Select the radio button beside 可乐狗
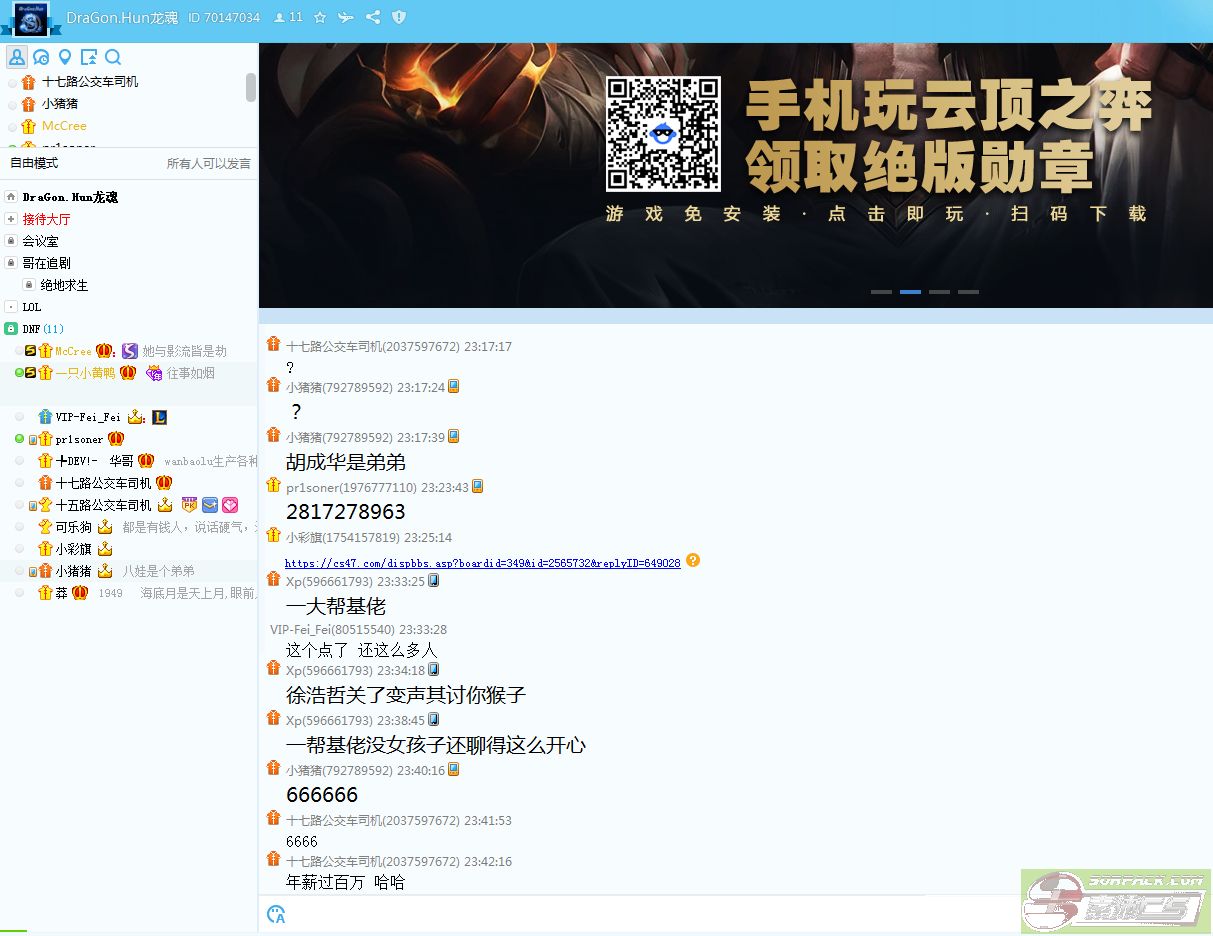The image size is (1213, 936). coord(20,527)
